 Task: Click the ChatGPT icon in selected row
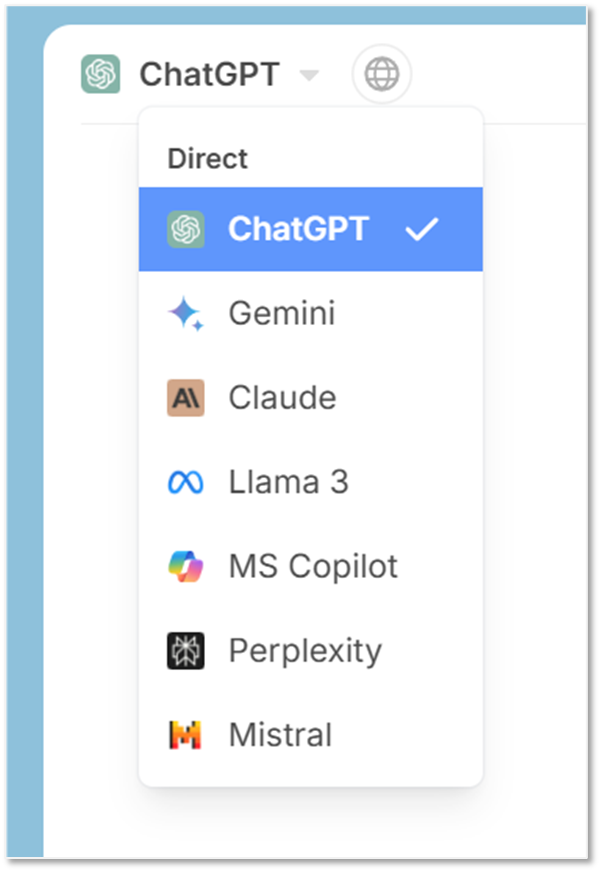click(x=186, y=229)
